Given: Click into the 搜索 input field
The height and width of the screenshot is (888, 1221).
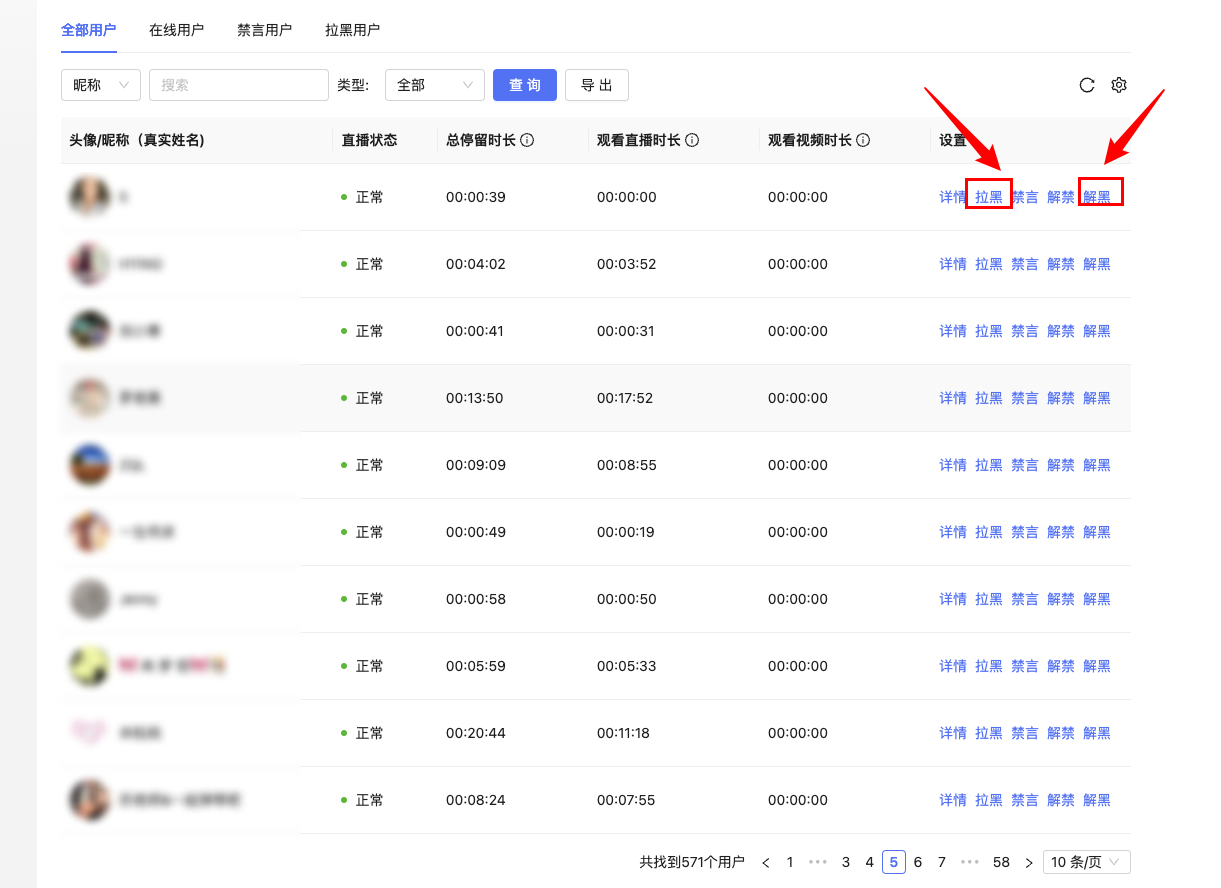Looking at the screenshot, I should pyautogui.click(x=239, y=85).
